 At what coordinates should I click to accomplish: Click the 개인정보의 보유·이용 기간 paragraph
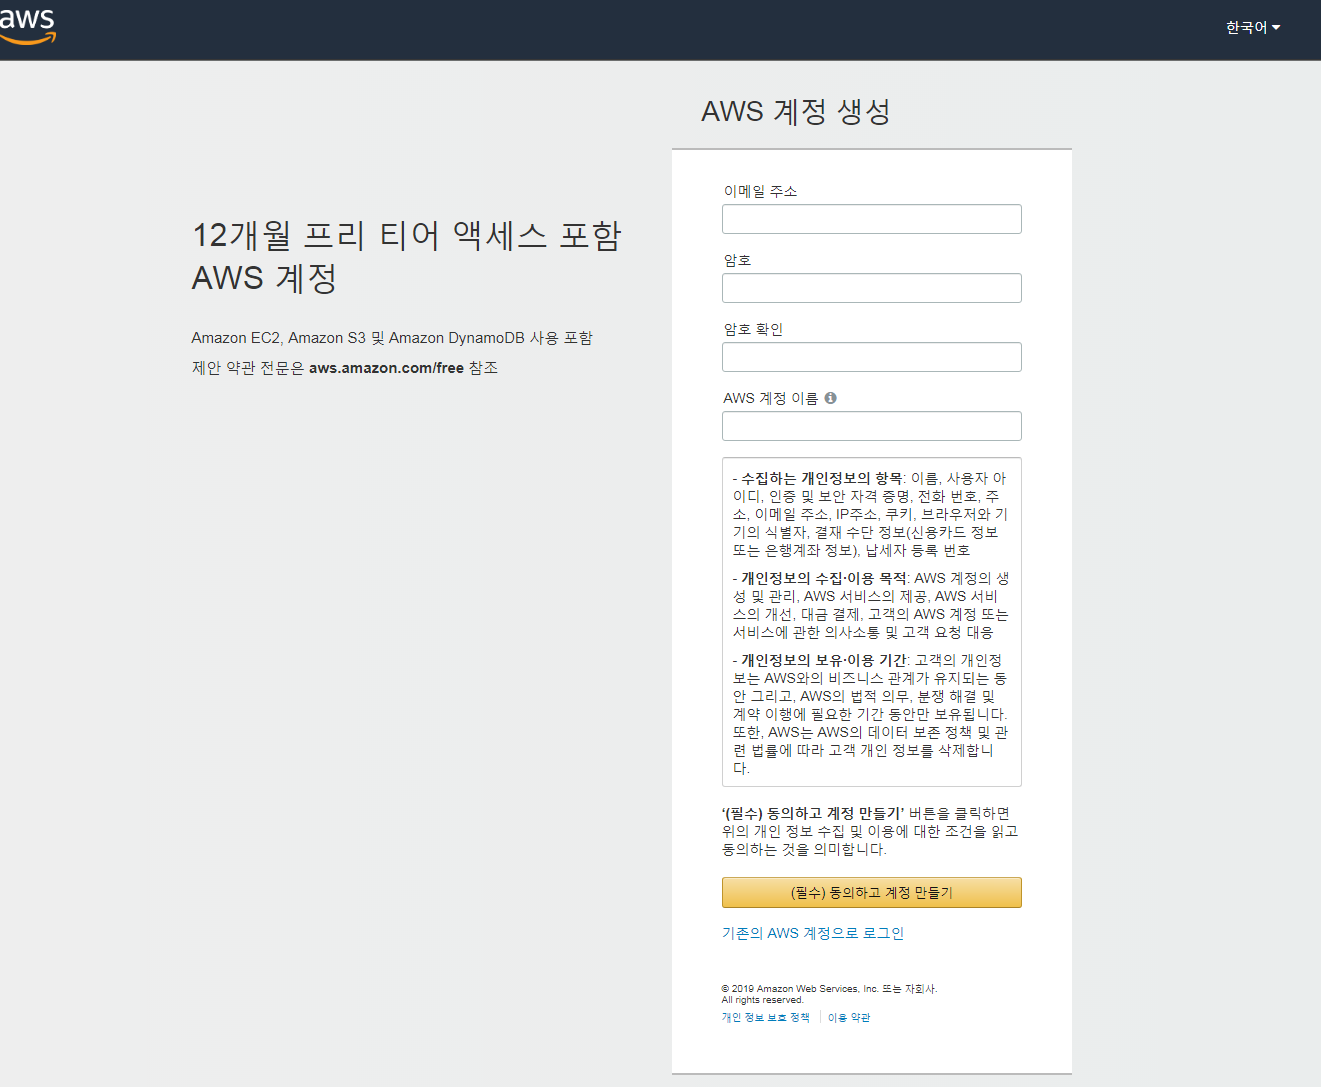click(871, 714)
